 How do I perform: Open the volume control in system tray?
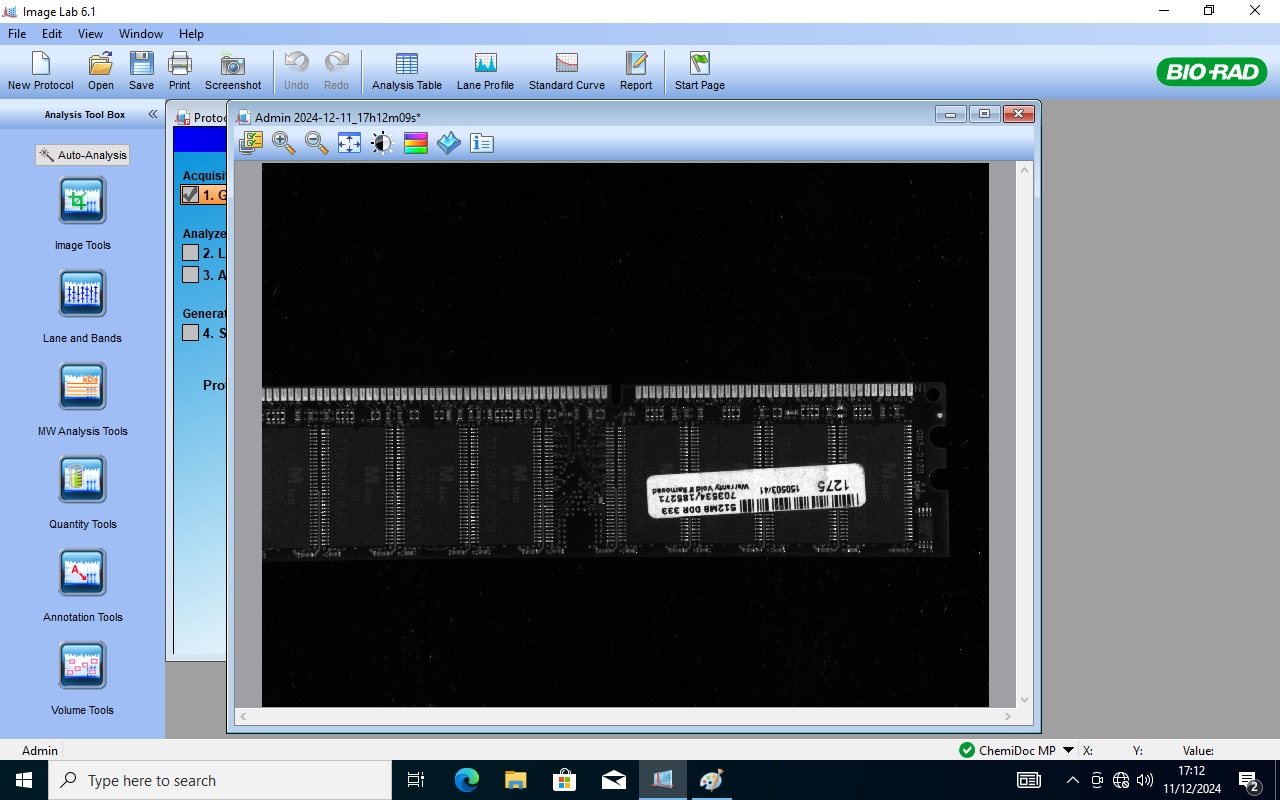click(x=1145, y=780)
